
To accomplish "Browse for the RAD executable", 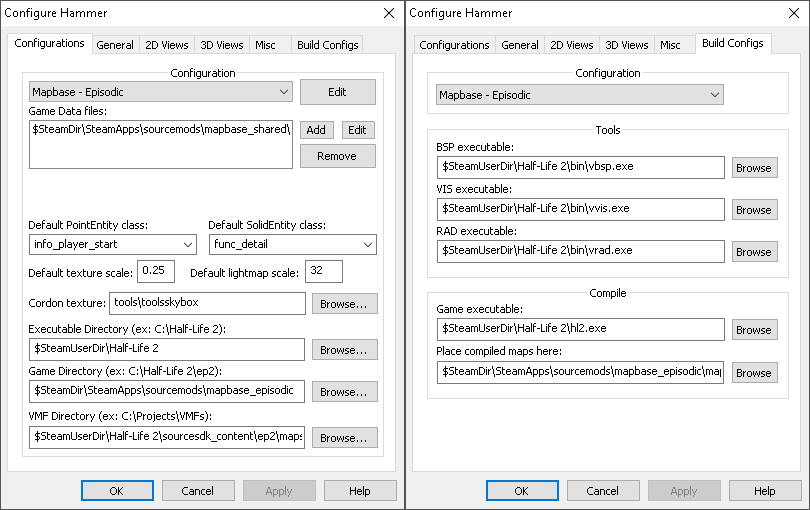I will (753, 252).
